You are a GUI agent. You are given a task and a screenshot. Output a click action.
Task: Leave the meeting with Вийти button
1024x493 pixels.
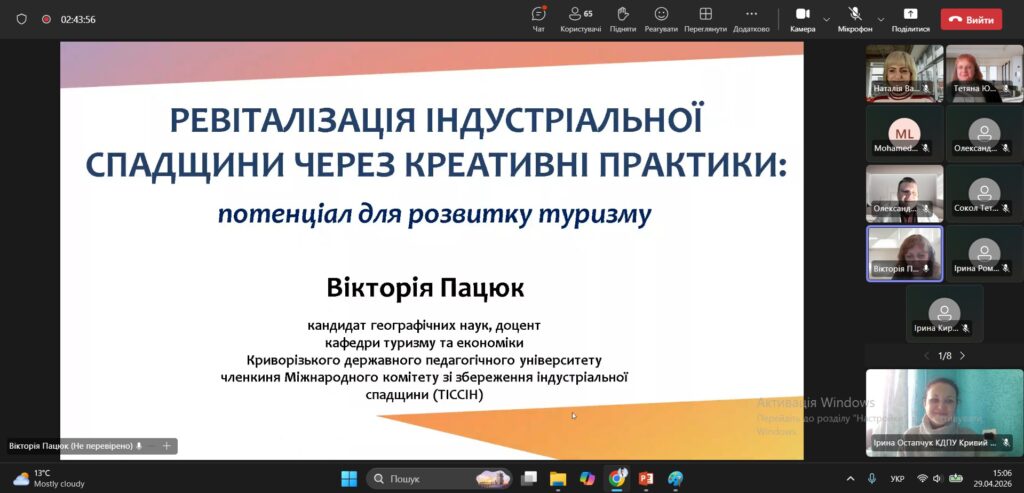[x=971, y=20]
